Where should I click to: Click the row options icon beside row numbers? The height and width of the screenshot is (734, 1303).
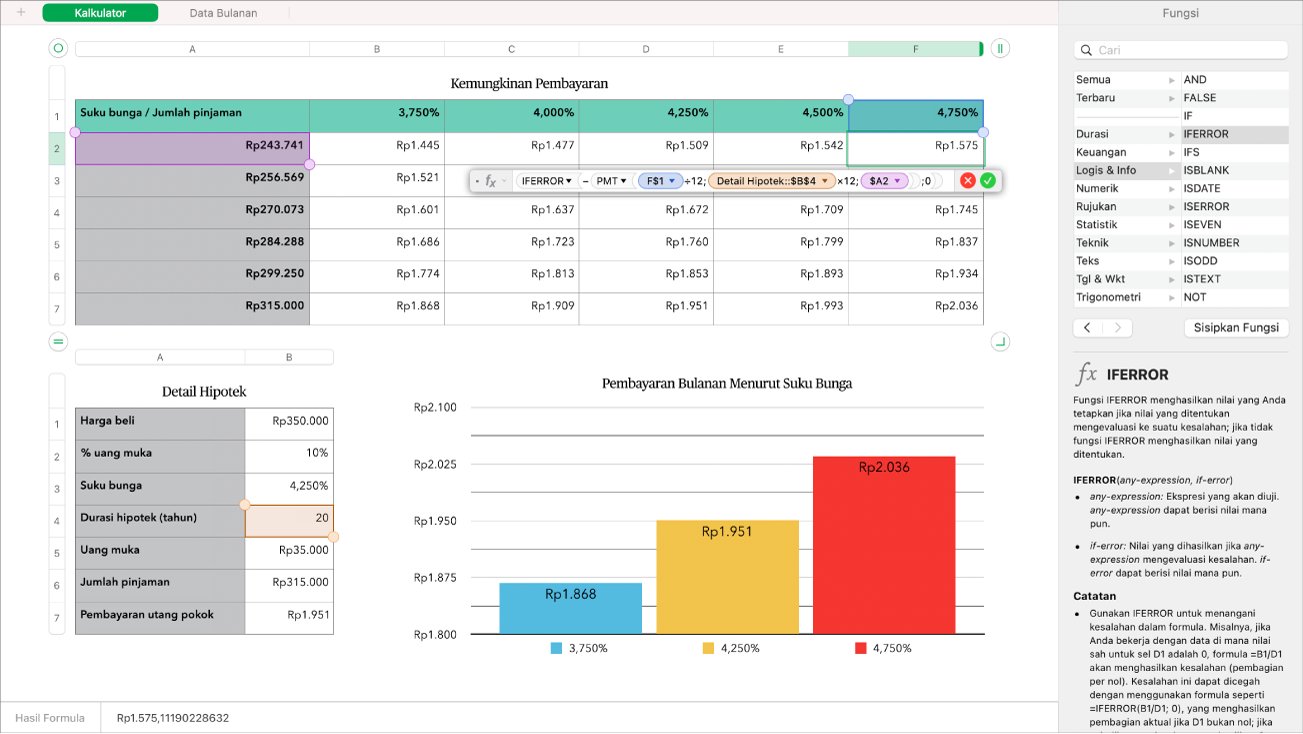(x=58, y=341)
